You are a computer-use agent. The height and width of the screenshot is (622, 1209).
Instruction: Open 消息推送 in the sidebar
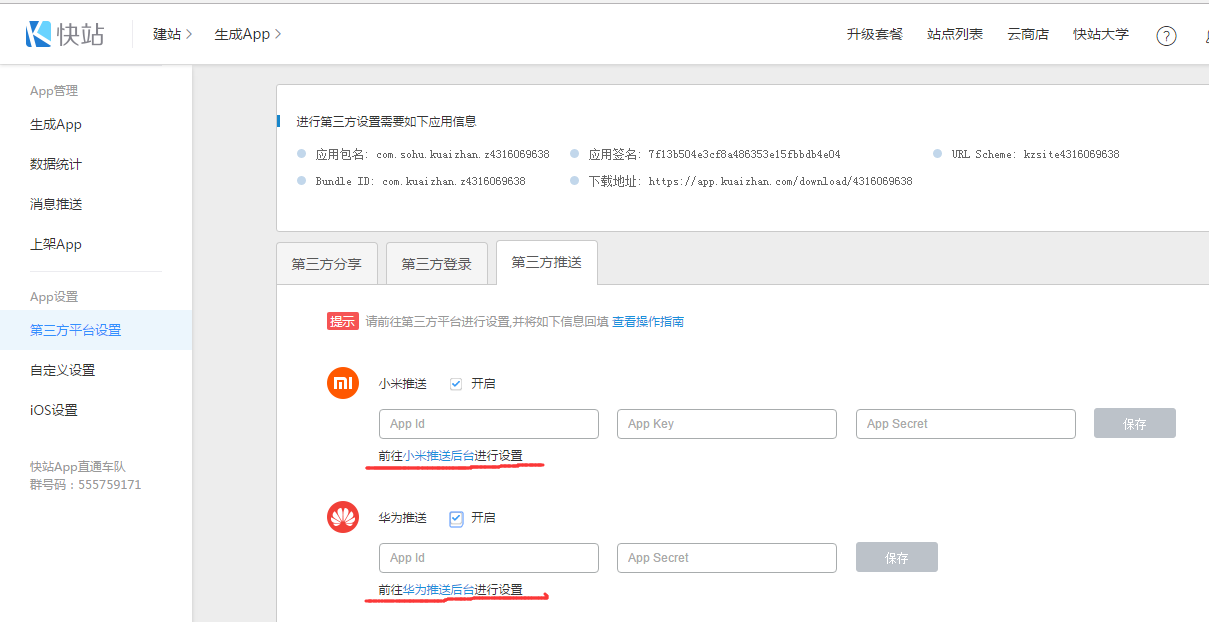click(56, 204)
